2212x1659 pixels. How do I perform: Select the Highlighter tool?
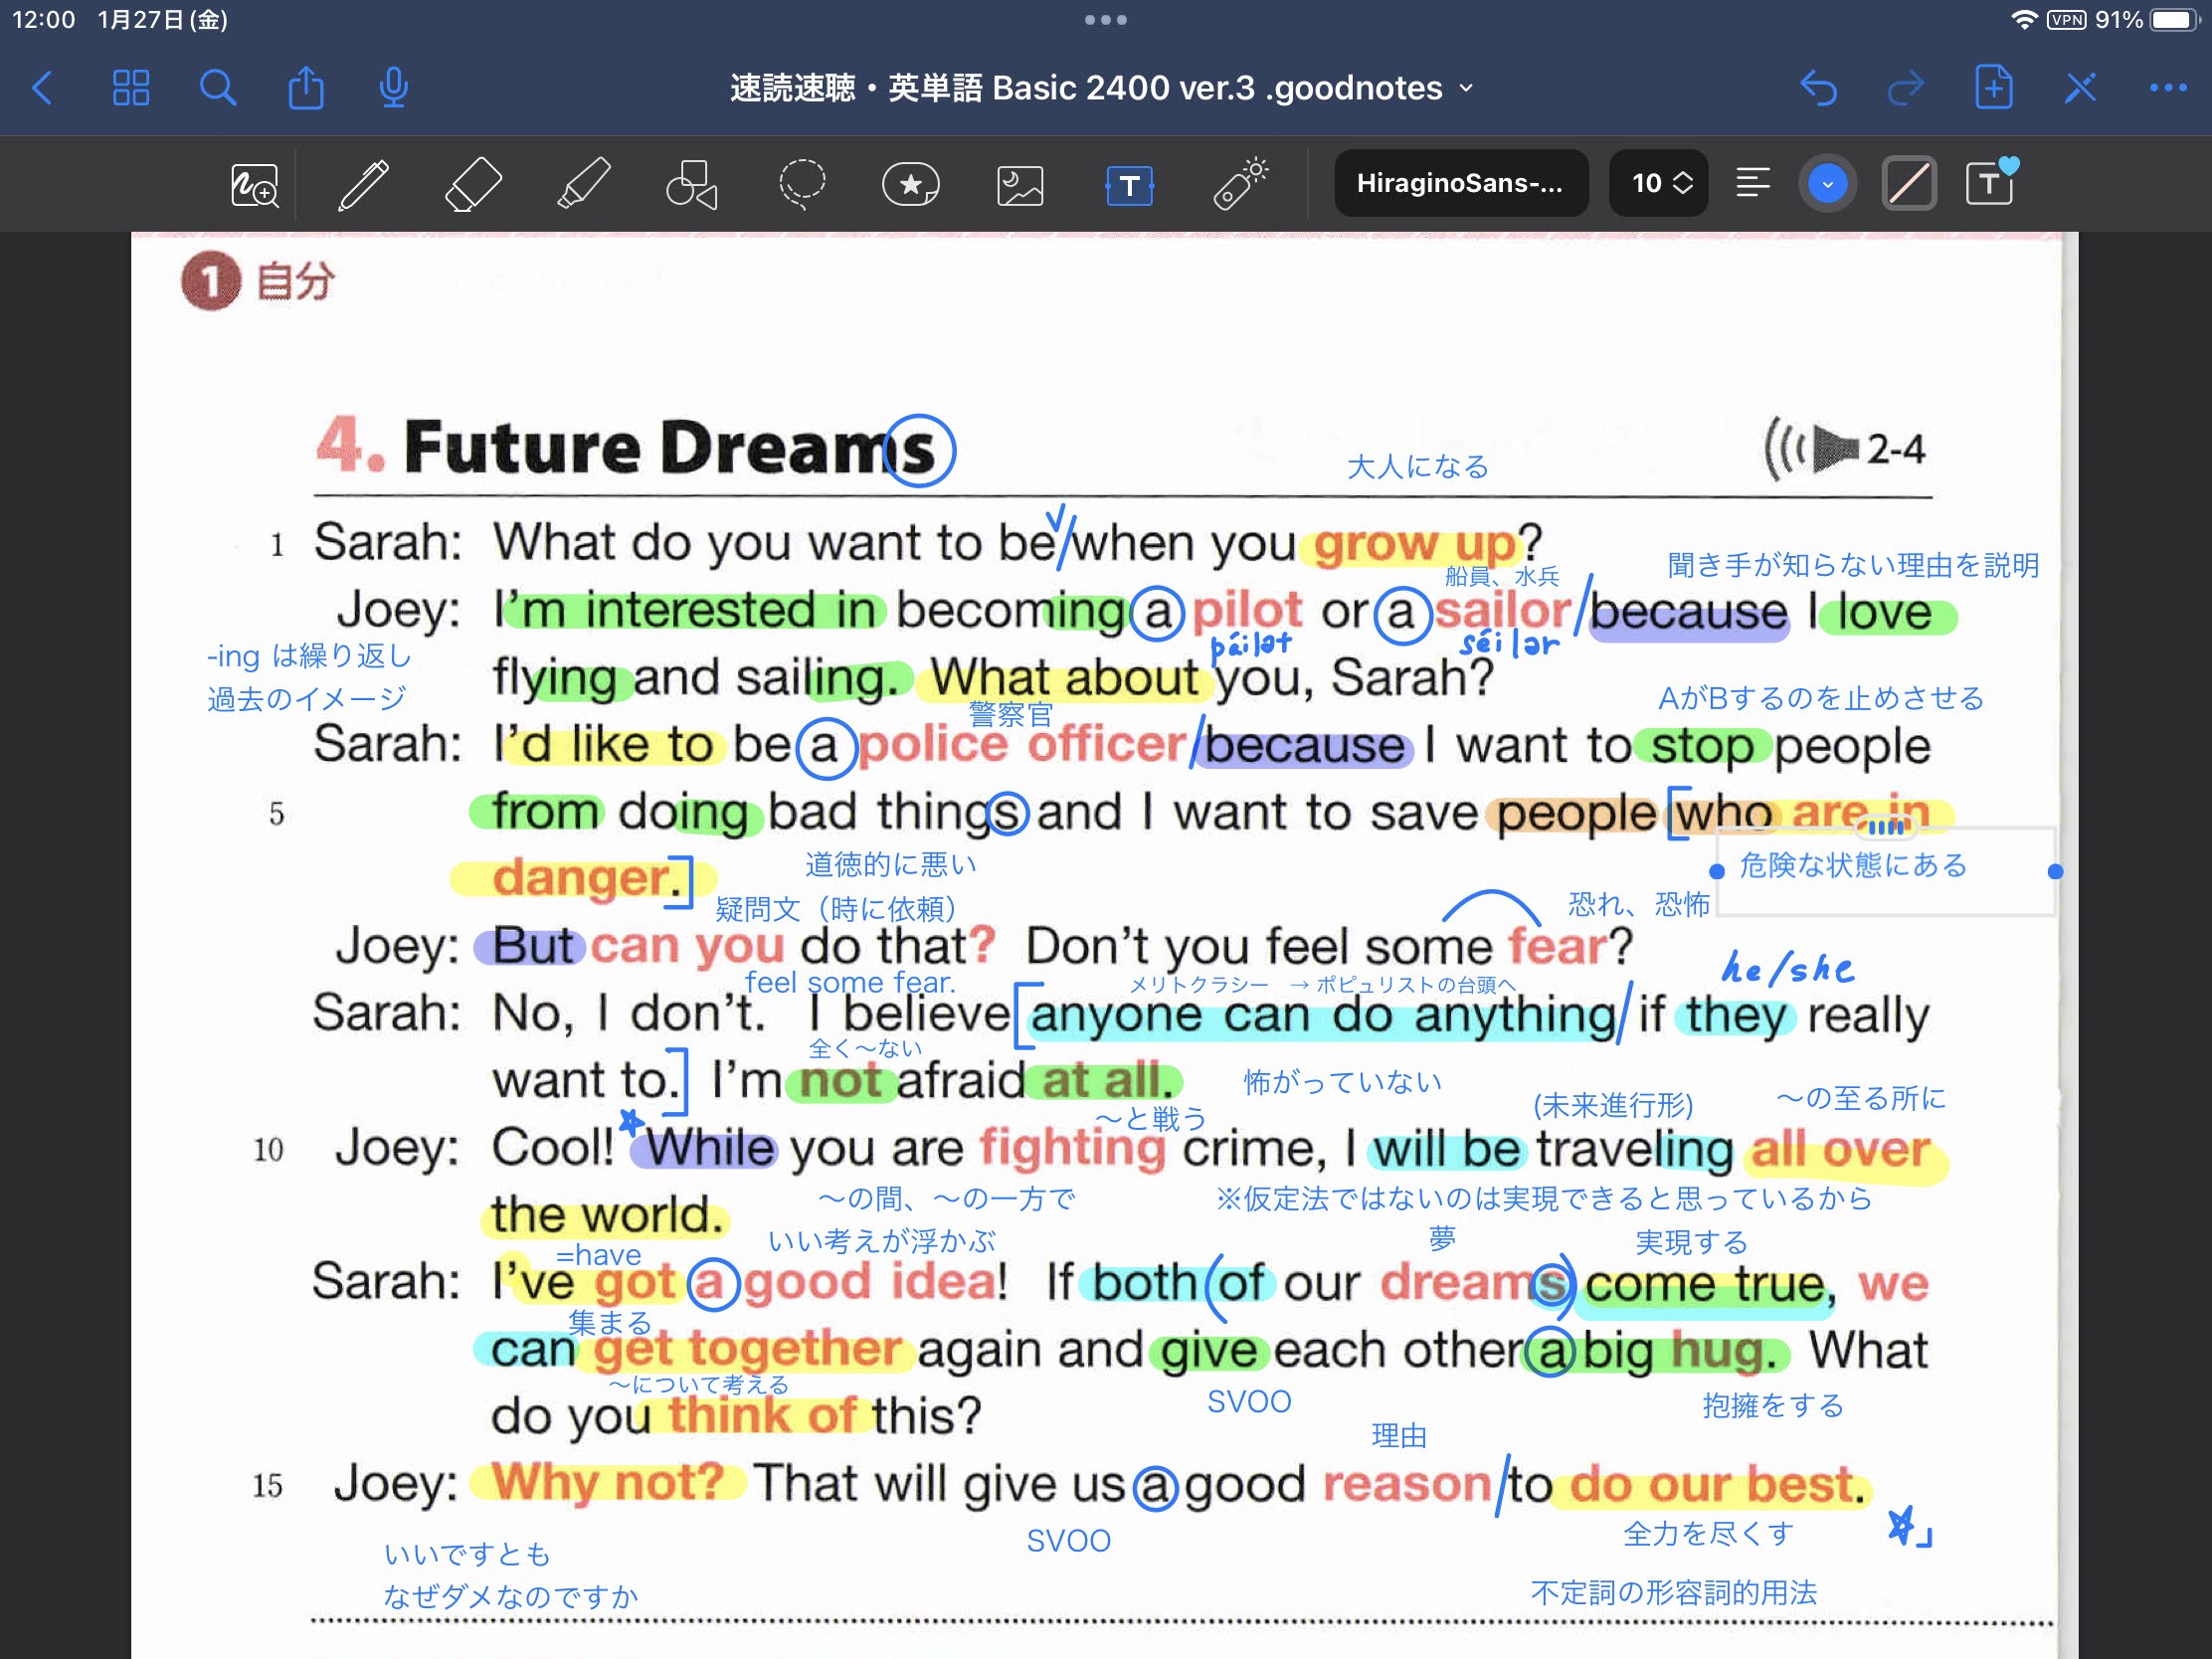coord(583,185)
